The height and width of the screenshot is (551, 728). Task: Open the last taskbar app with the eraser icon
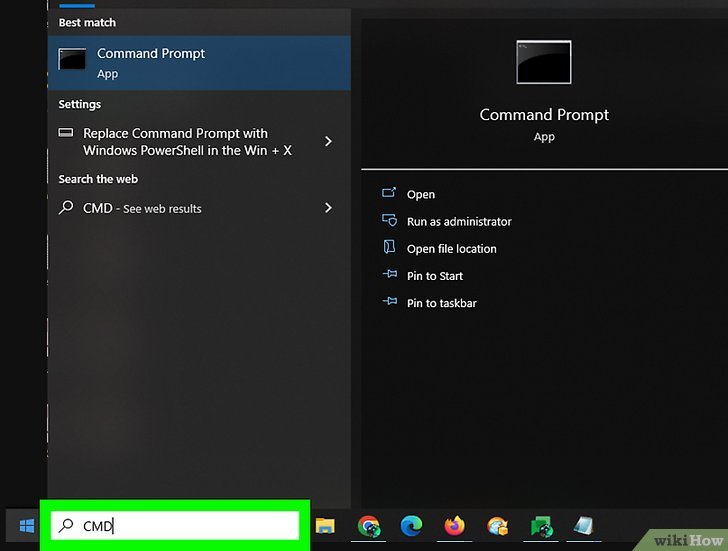[x=584, y=526]
